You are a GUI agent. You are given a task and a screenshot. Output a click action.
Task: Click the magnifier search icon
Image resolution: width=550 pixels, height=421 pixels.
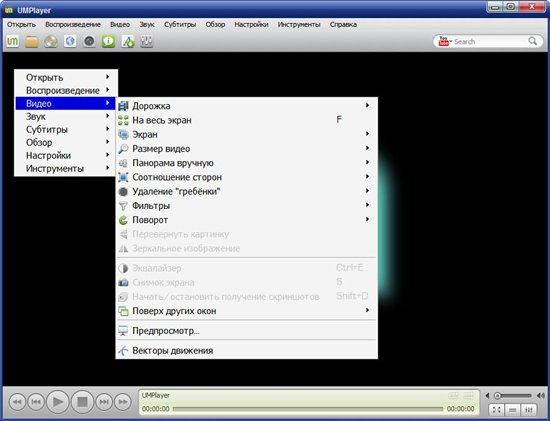532,41
